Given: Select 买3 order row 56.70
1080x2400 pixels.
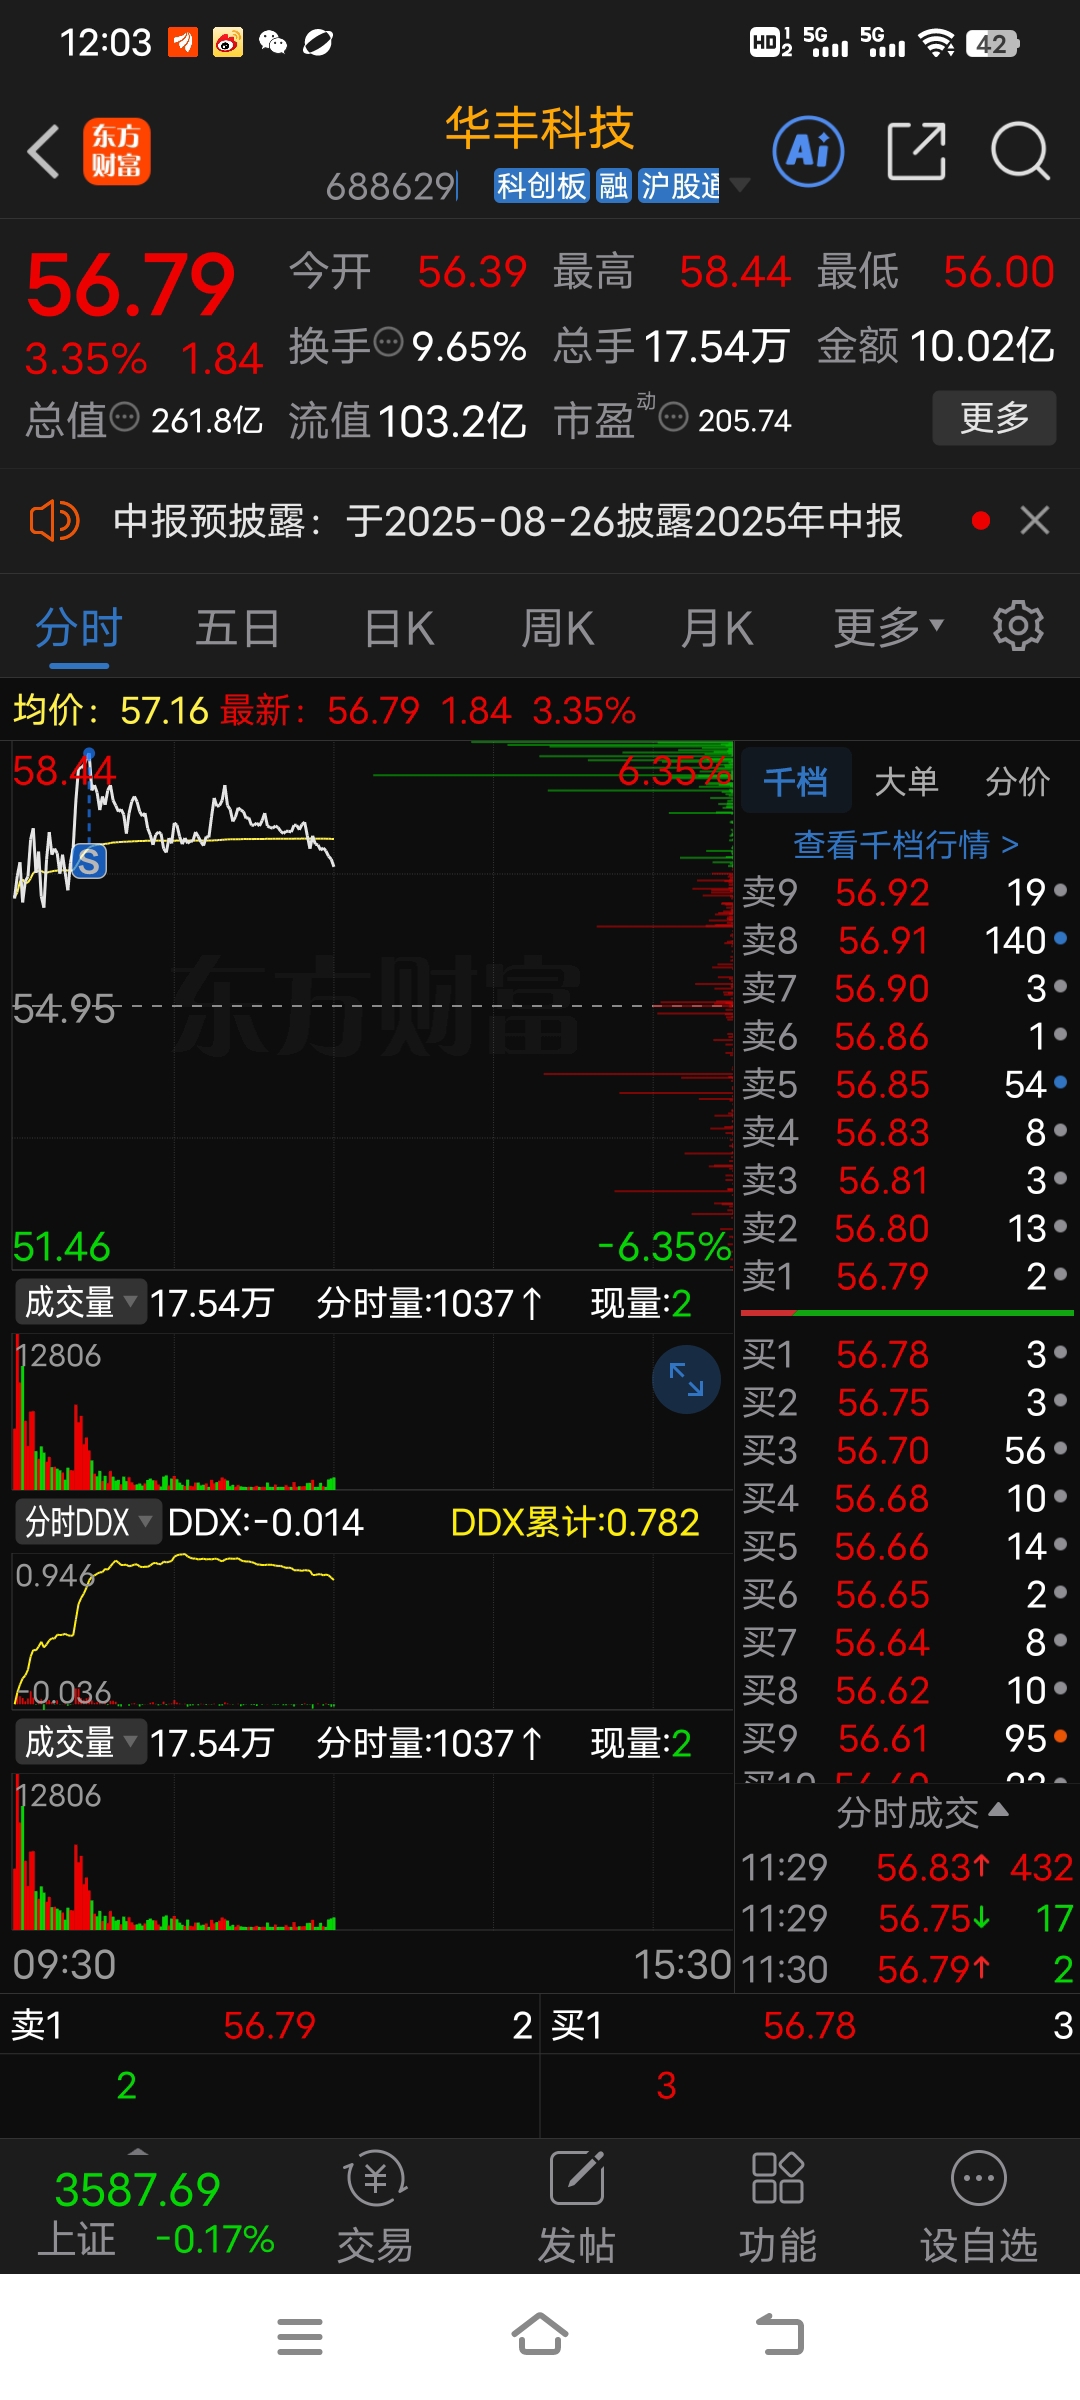Looking at the screenshot, I should [x=905, y=1450].
